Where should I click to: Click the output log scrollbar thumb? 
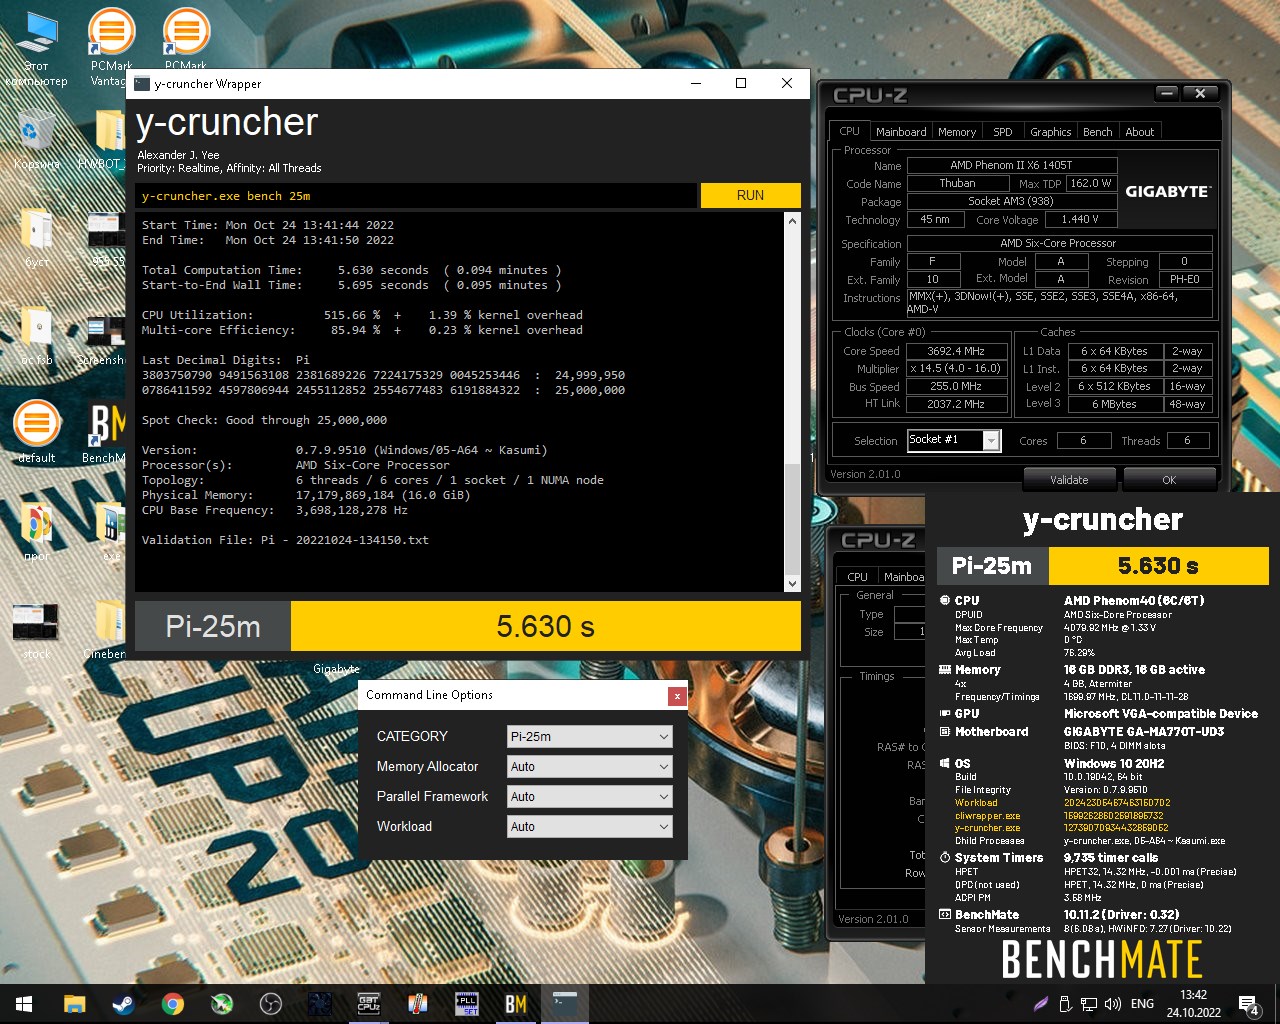click(x=792, y=519)
